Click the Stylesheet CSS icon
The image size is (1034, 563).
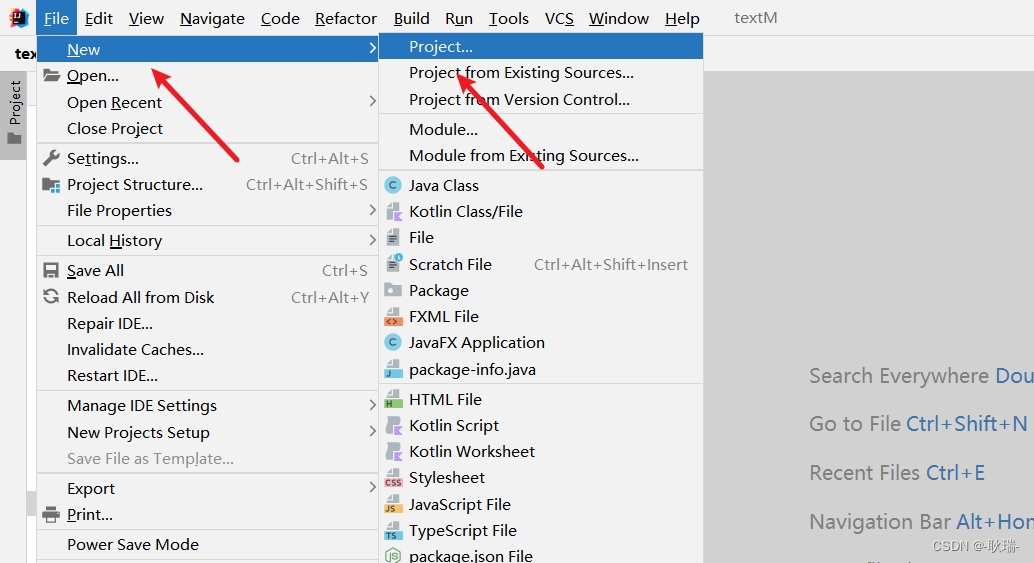click(393, 478)
